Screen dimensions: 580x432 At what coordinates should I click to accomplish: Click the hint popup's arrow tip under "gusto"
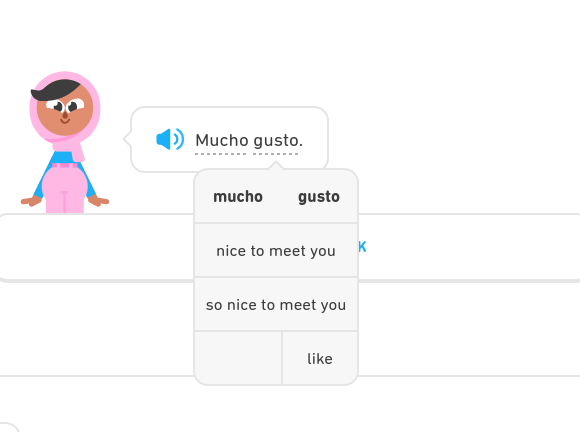click(x=276, y=165)
